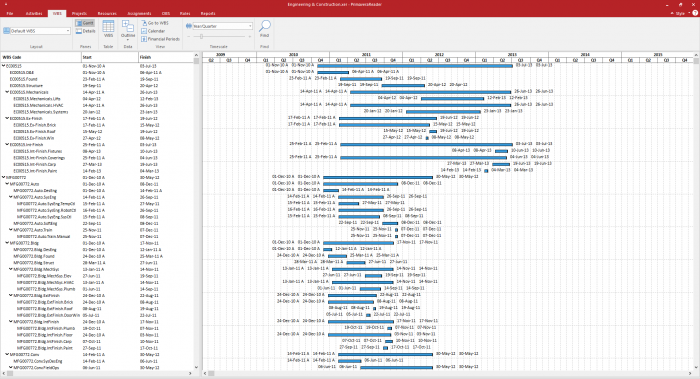Open the File menu
Viewport: 700px width, 379px height.
(9, 13)
